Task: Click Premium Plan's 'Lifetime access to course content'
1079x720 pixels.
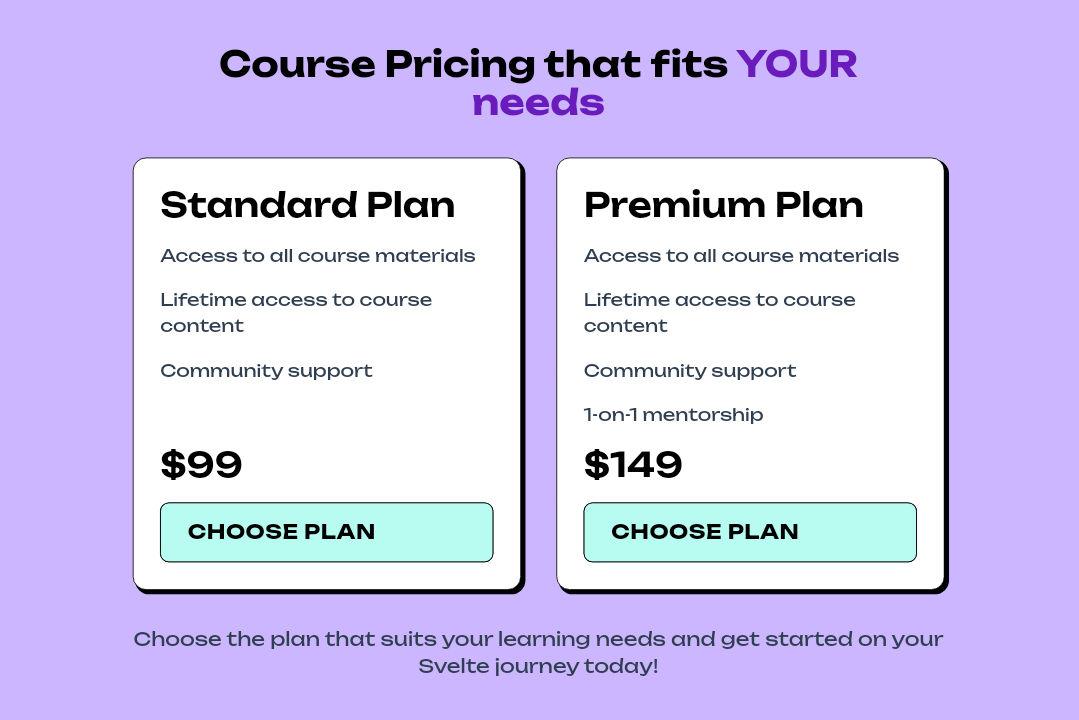Action: (x=719, y=312)
